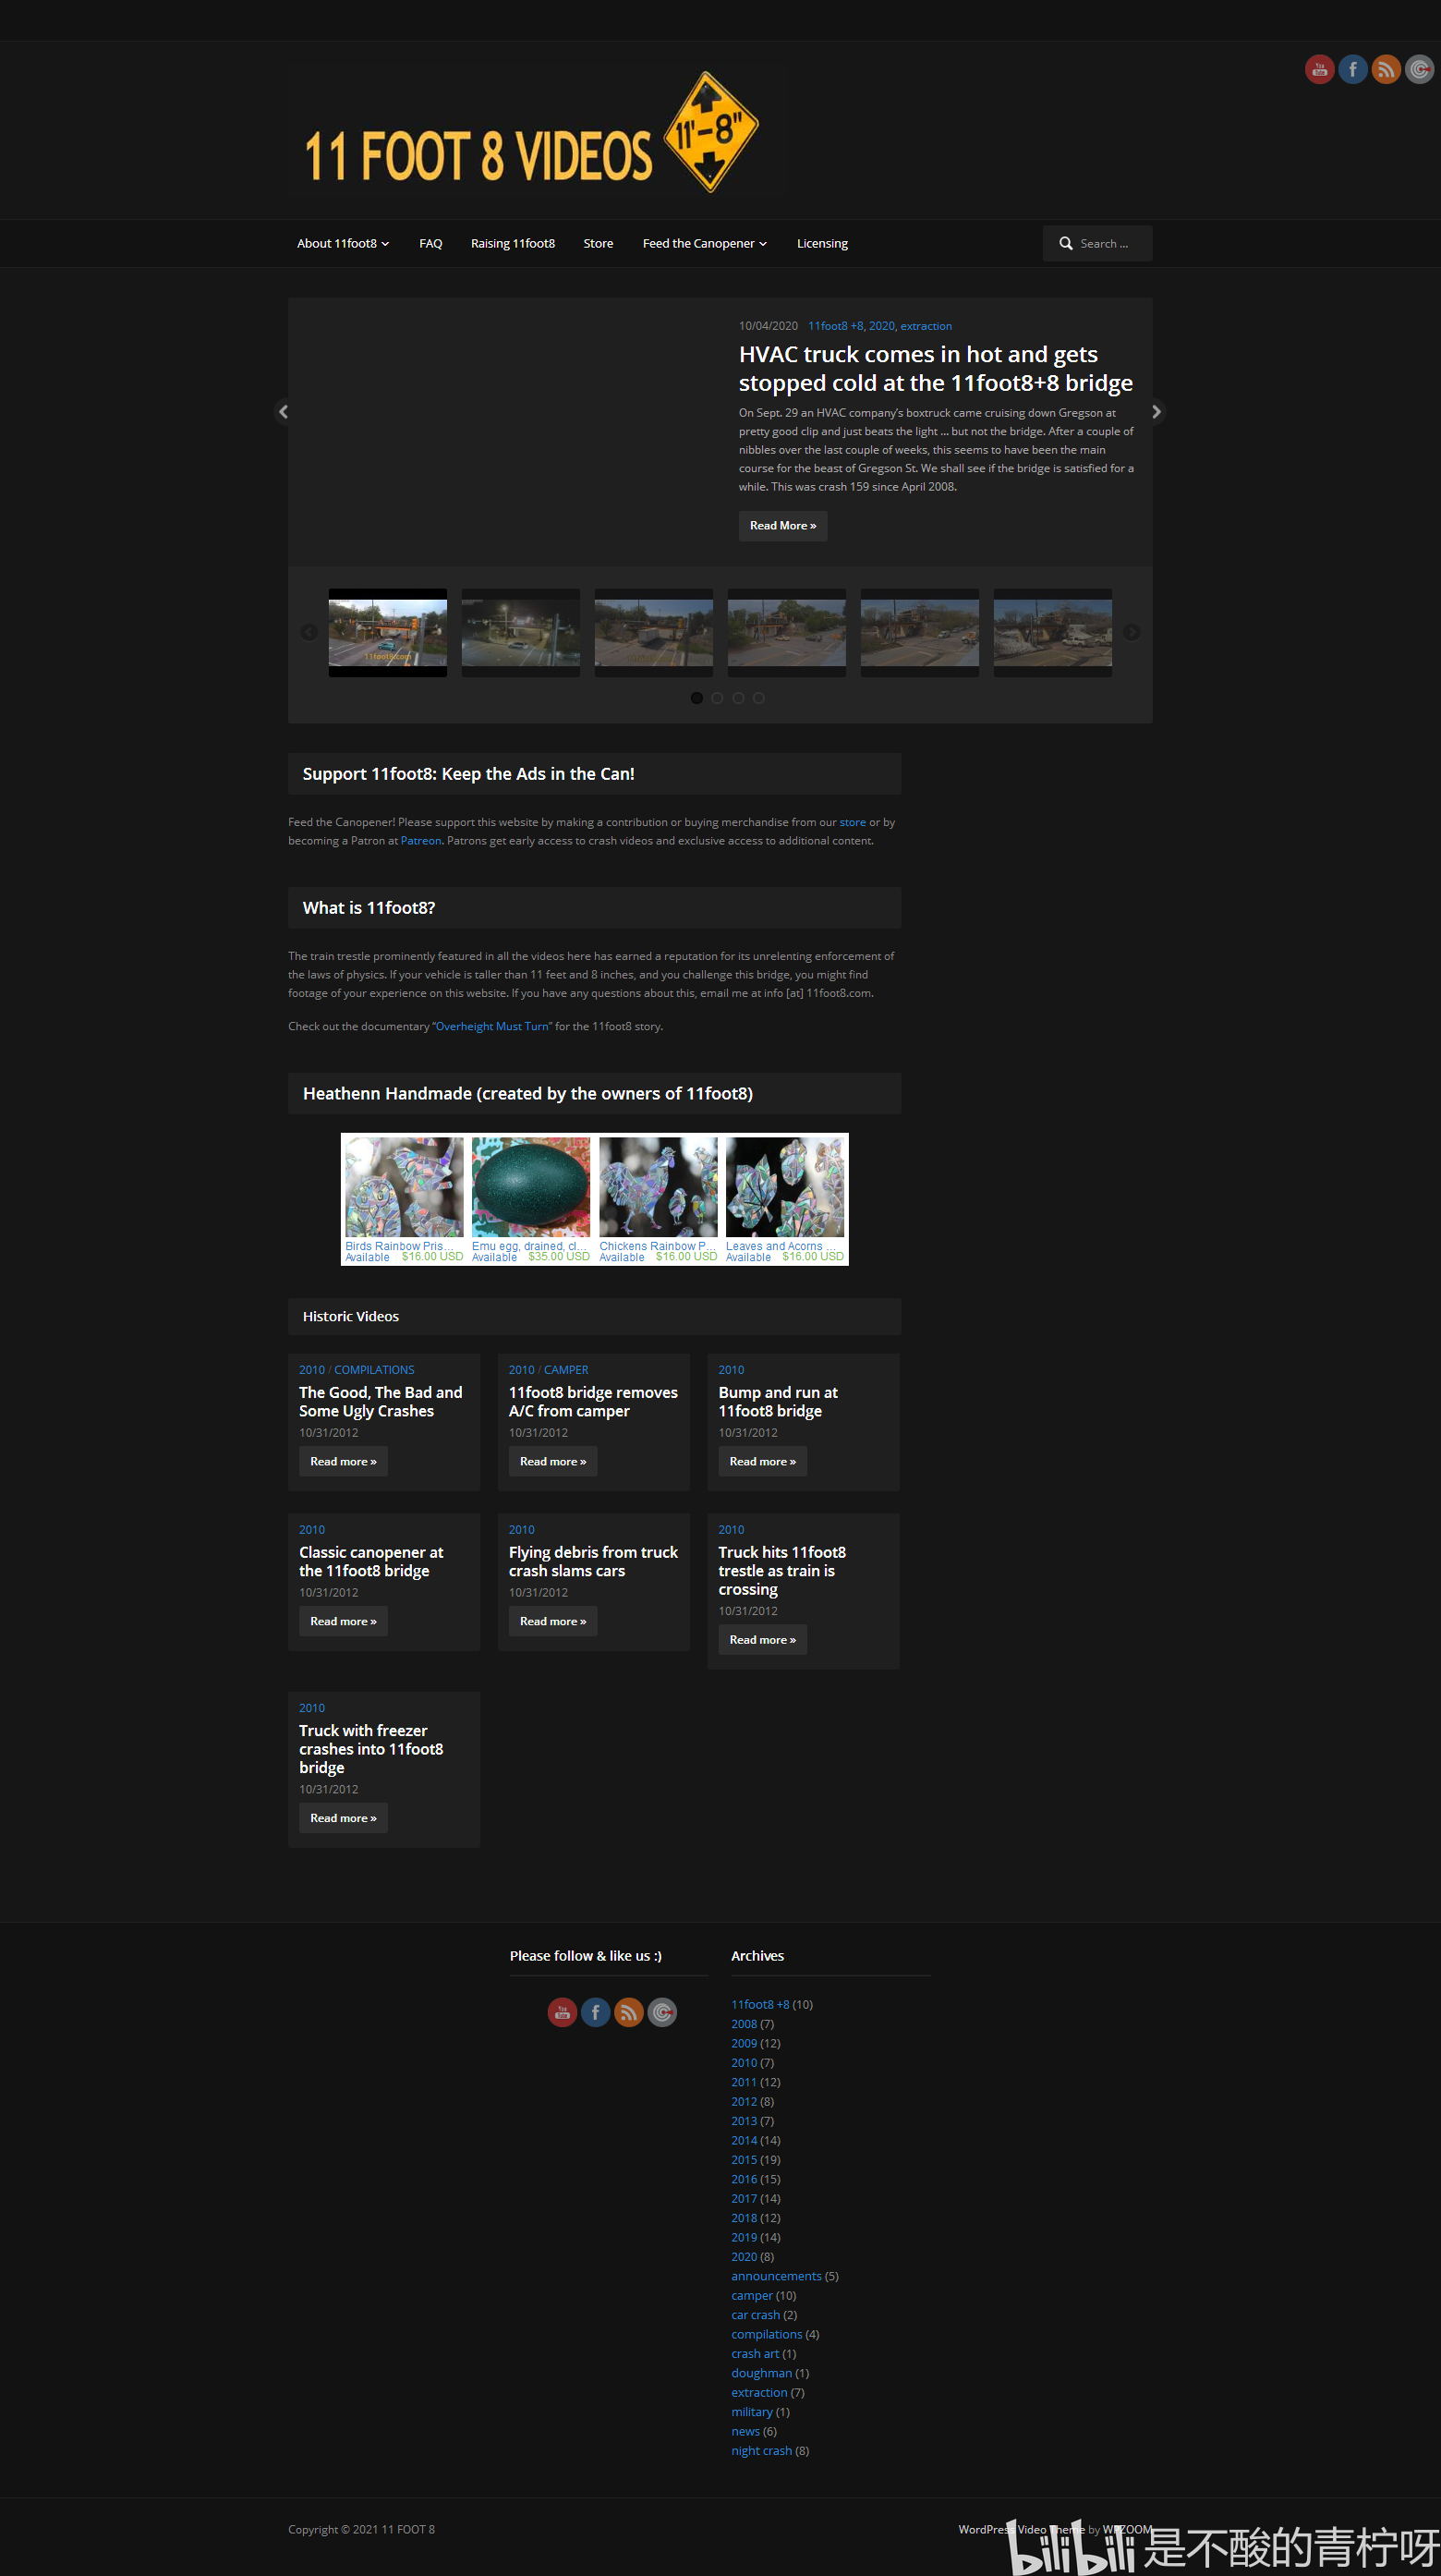
Task: Expand the About 11foot8 dropdown menu
Action: pyautogui.click(x=343, y=243)
